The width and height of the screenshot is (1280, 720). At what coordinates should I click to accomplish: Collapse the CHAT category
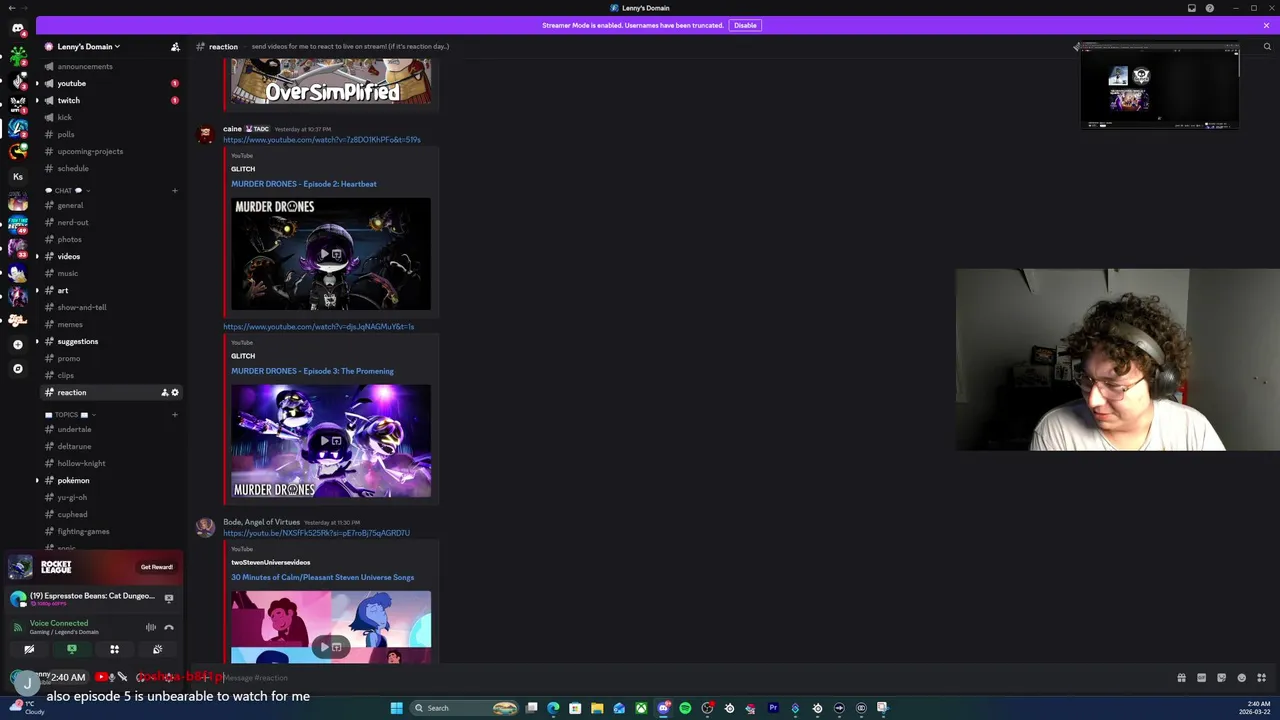[x=67, y=190]
